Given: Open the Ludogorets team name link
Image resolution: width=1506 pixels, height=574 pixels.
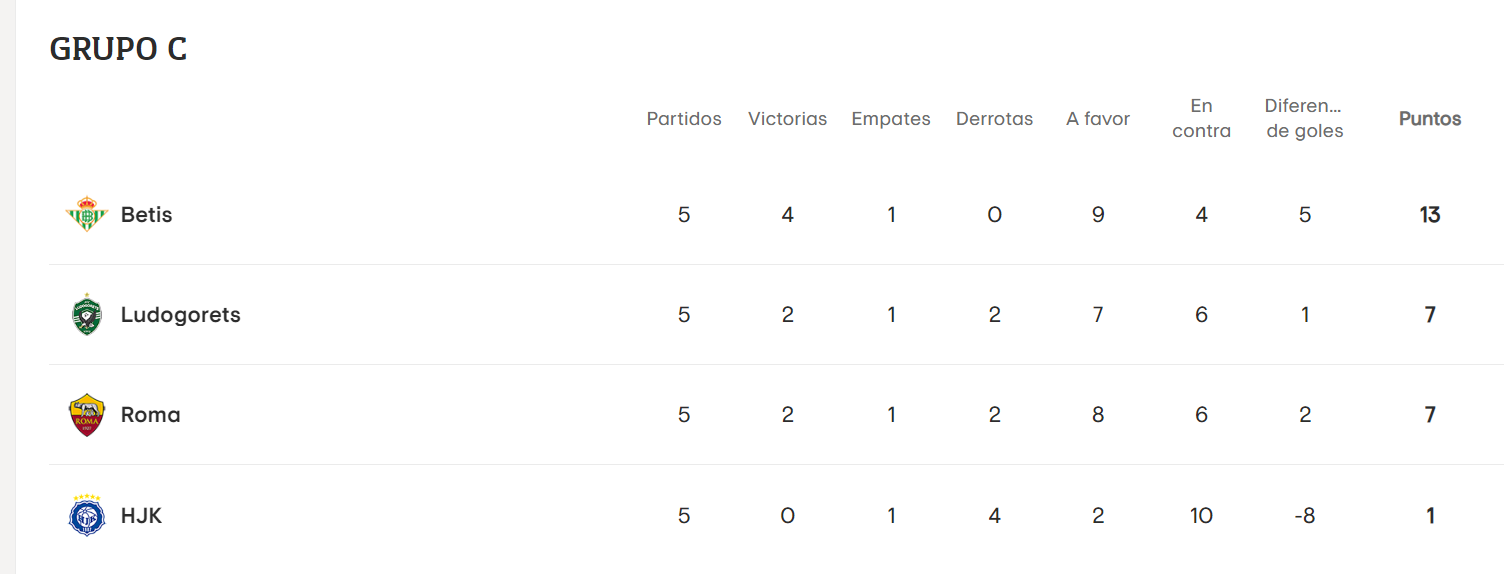Looking at the screenshot, I should pyautogui.click(x=181, y=315).
